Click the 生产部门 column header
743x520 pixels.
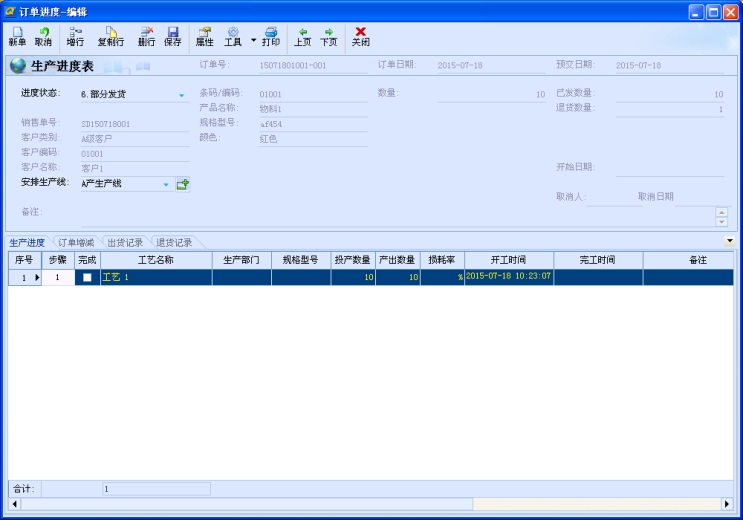242,260
